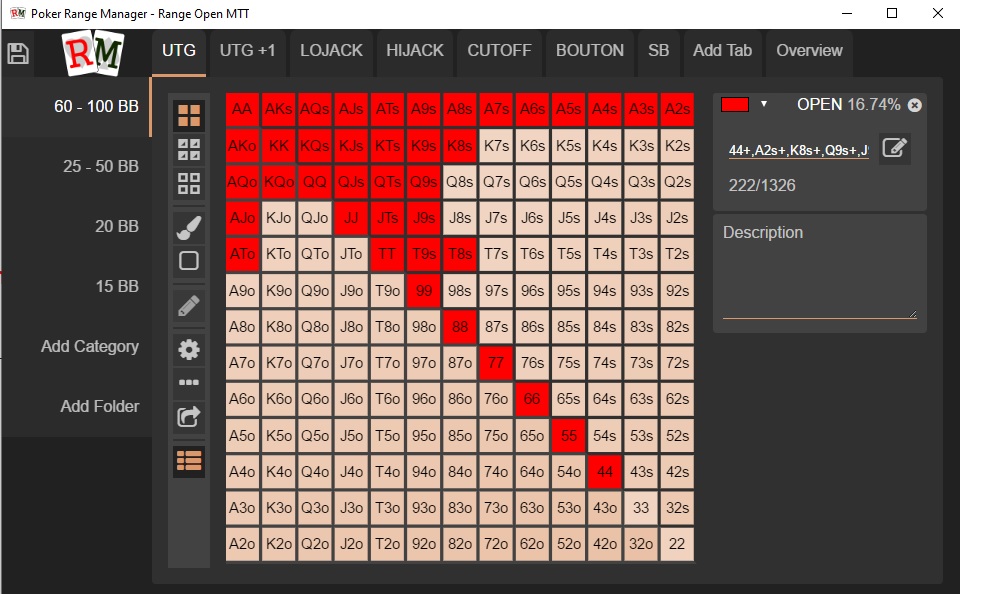The height and width of the screenshot is (594, 1003).
Task: Open the three-dots more options icon
Action: tap(189, 382)
